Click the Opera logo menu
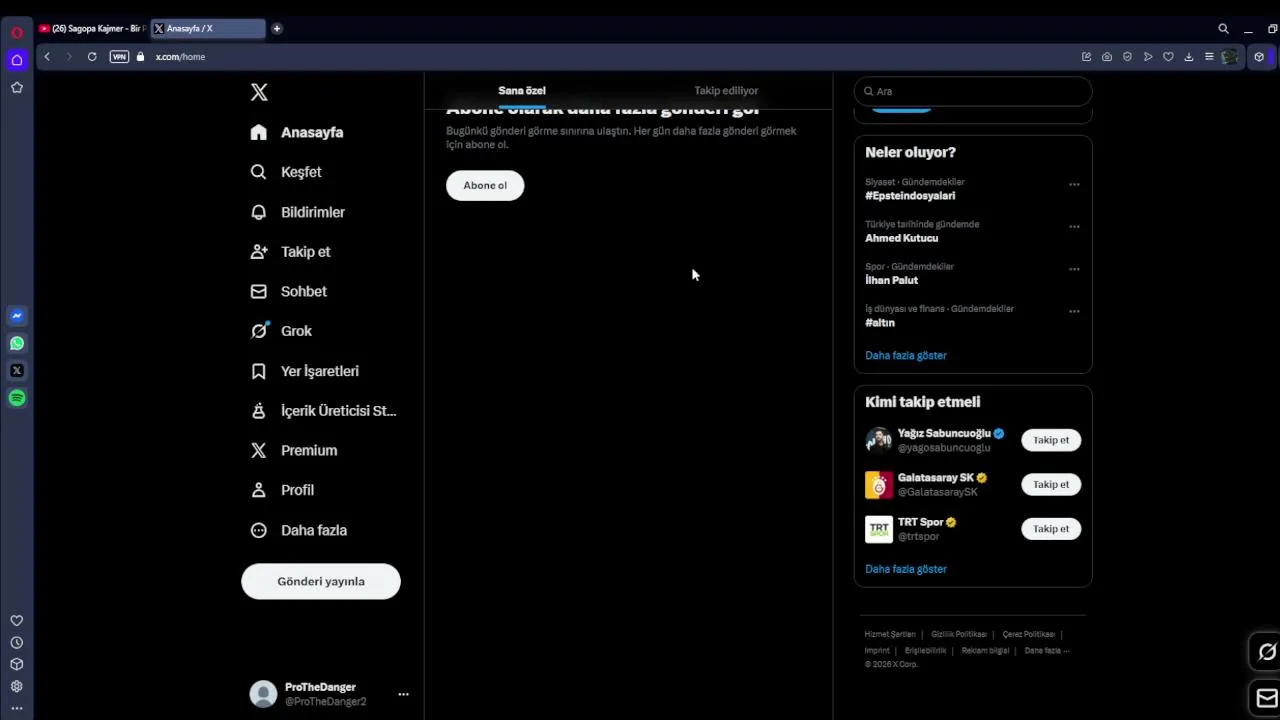This screenshot has height=720, width=1280. point(17,32)
